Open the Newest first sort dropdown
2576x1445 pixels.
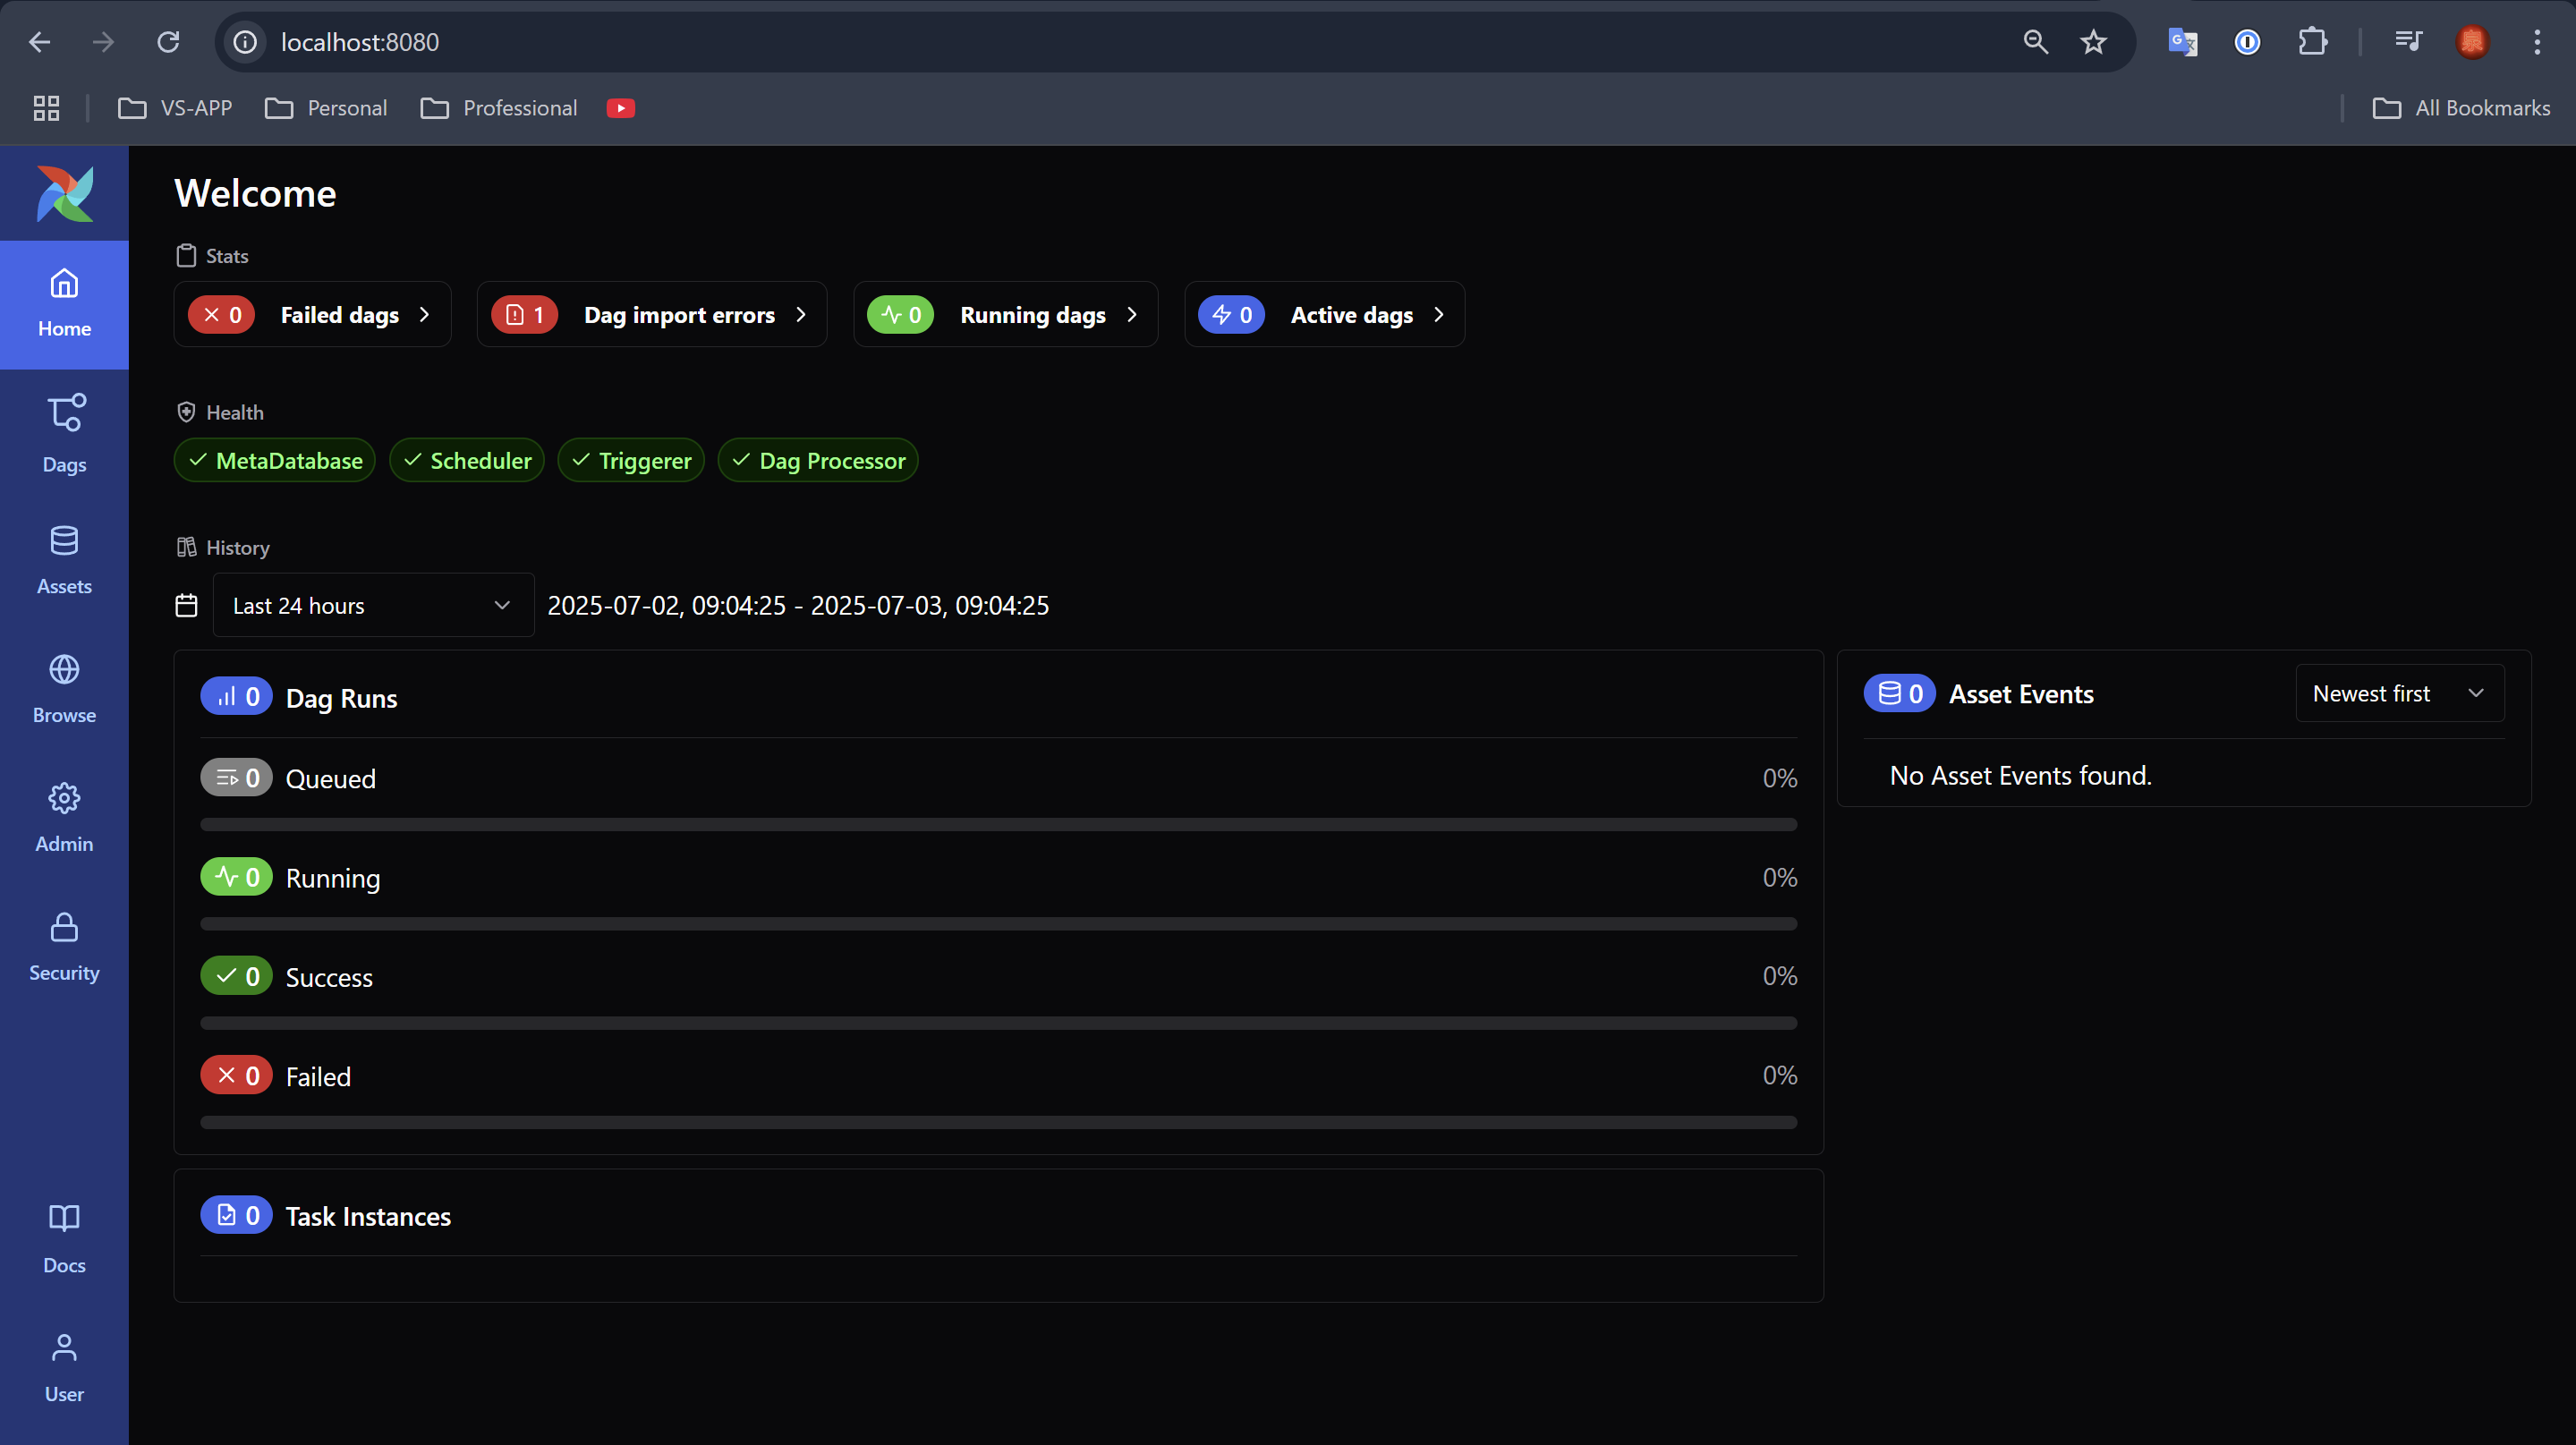pos(2400,693)
